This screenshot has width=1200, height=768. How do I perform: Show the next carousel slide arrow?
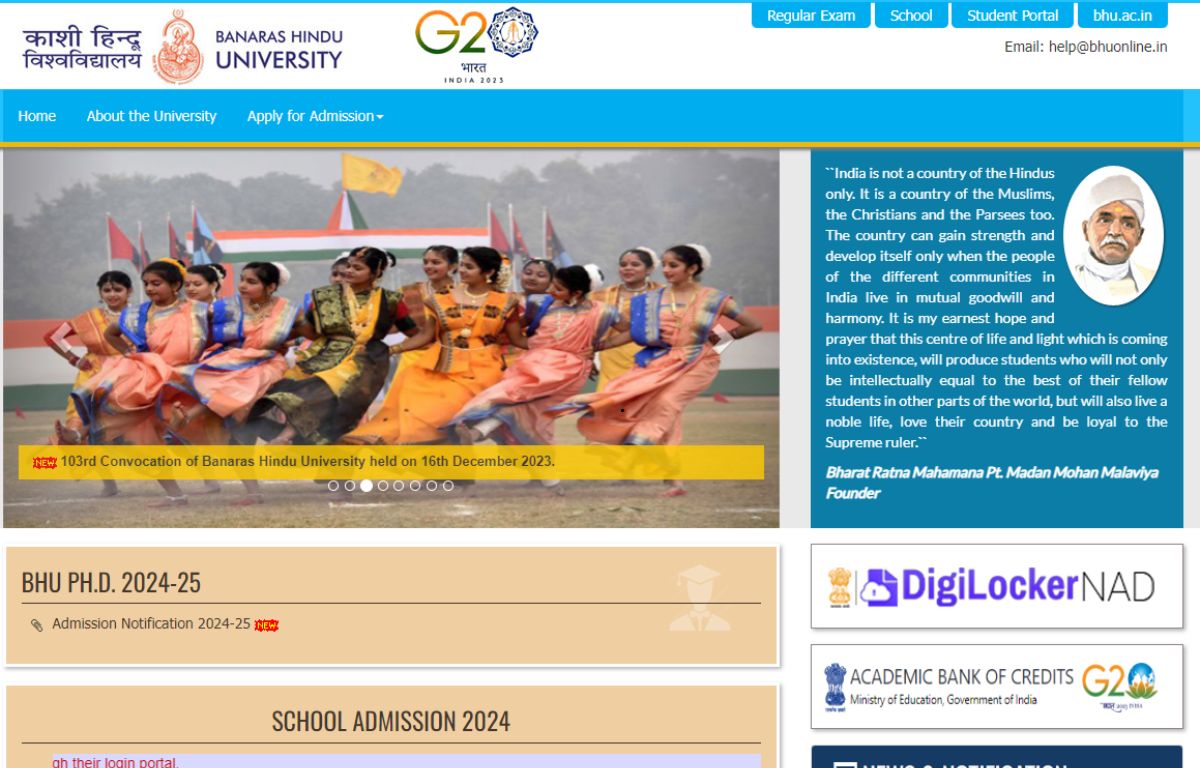pos(722,340)
